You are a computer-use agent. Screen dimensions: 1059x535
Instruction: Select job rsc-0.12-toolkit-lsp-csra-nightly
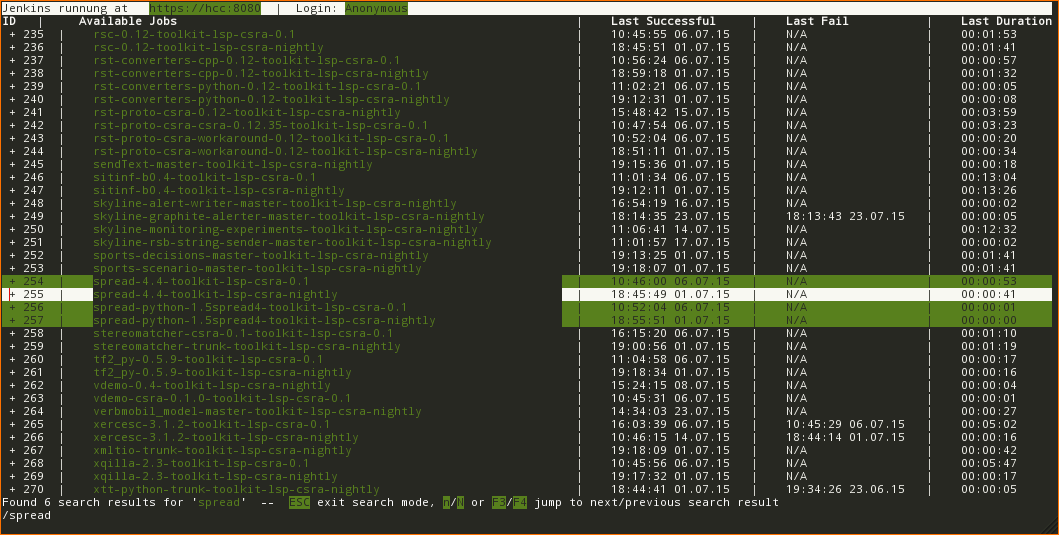[208, 48]
